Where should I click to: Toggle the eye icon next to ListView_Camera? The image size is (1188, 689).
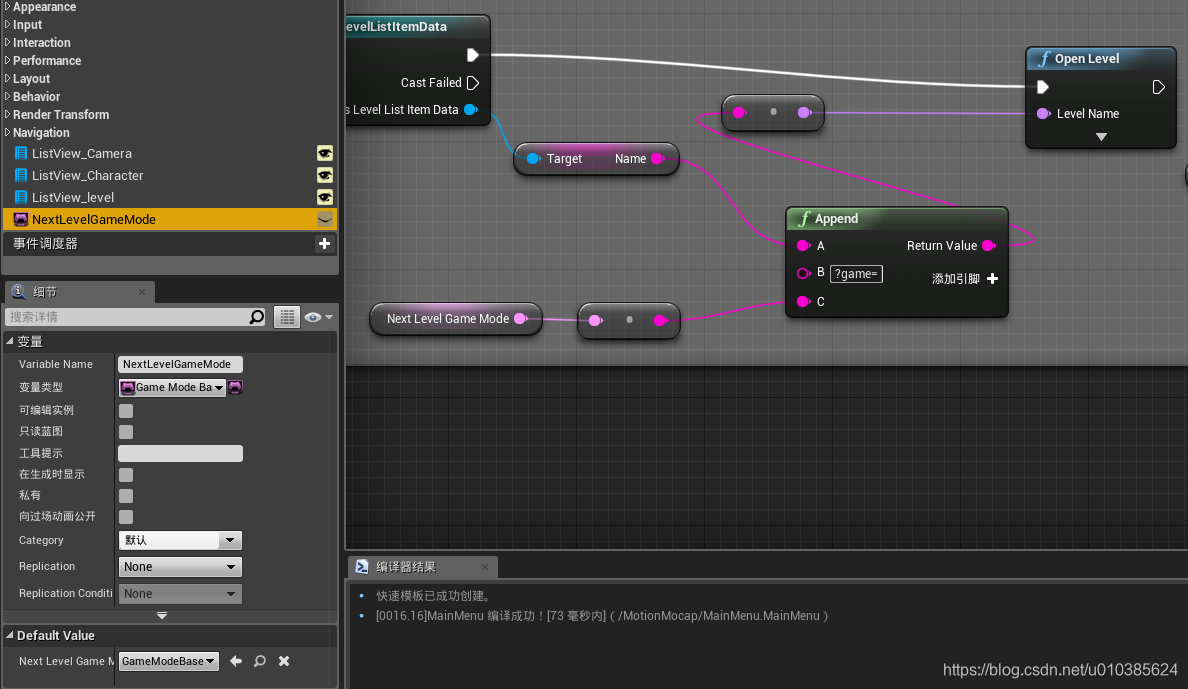pos(324,153)
